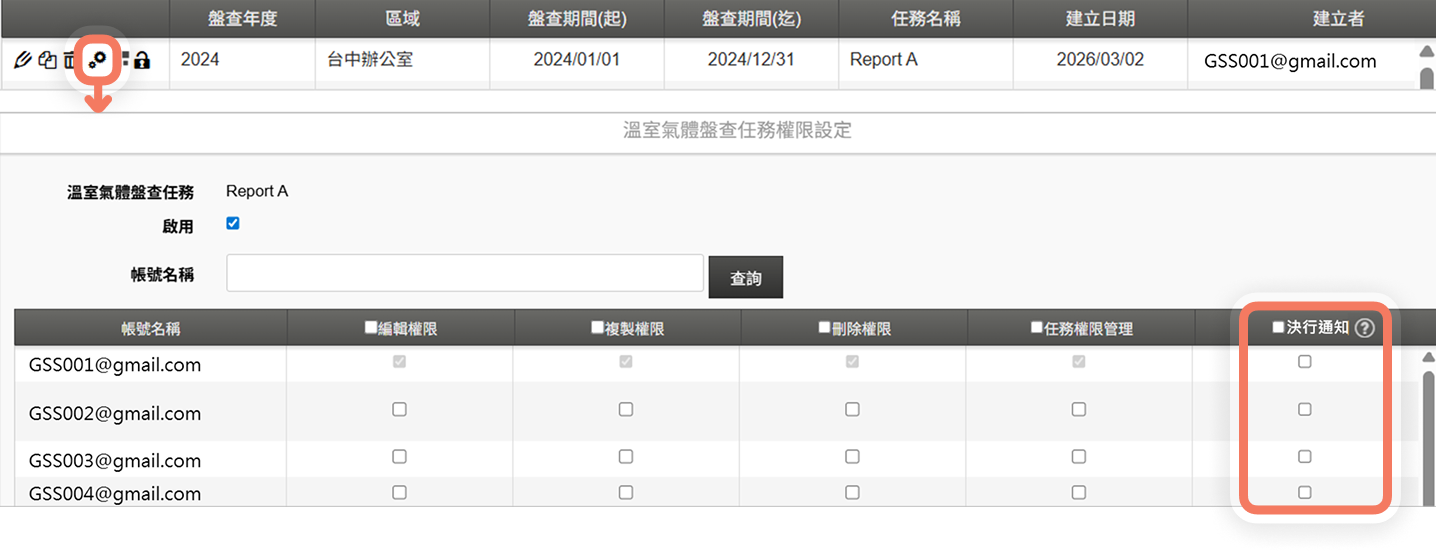Screen dimensions: 1437x552
Task: Check the 任務權限管理 select-all header checkbox
Action: point(1037,327)
